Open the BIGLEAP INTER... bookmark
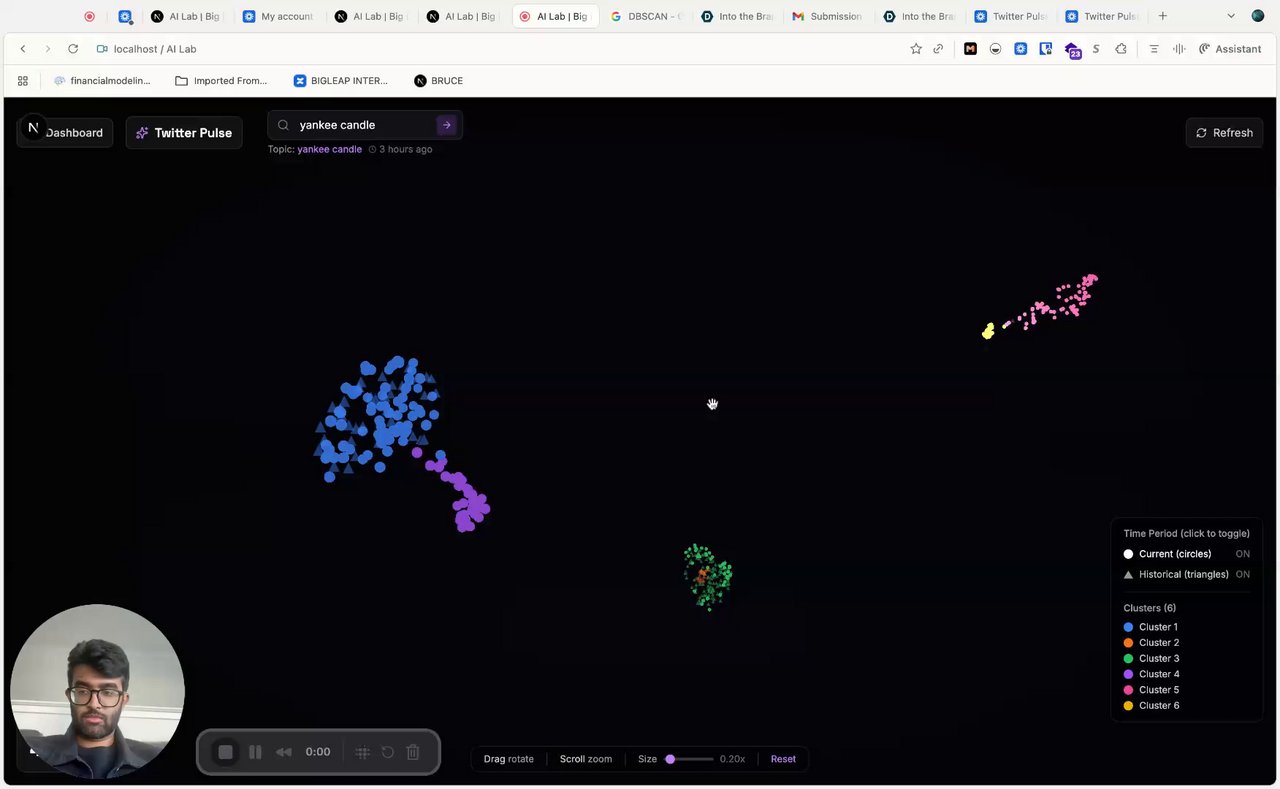Screen dimensions: 1280x789 click(x=340, y=81)
